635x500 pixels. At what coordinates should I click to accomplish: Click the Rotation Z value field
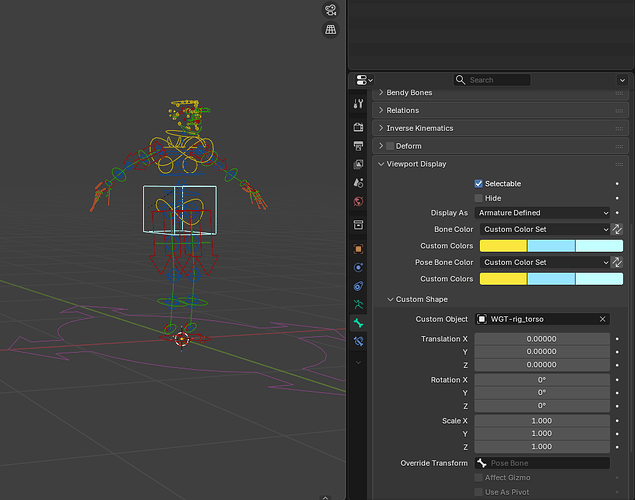[542, 406]
